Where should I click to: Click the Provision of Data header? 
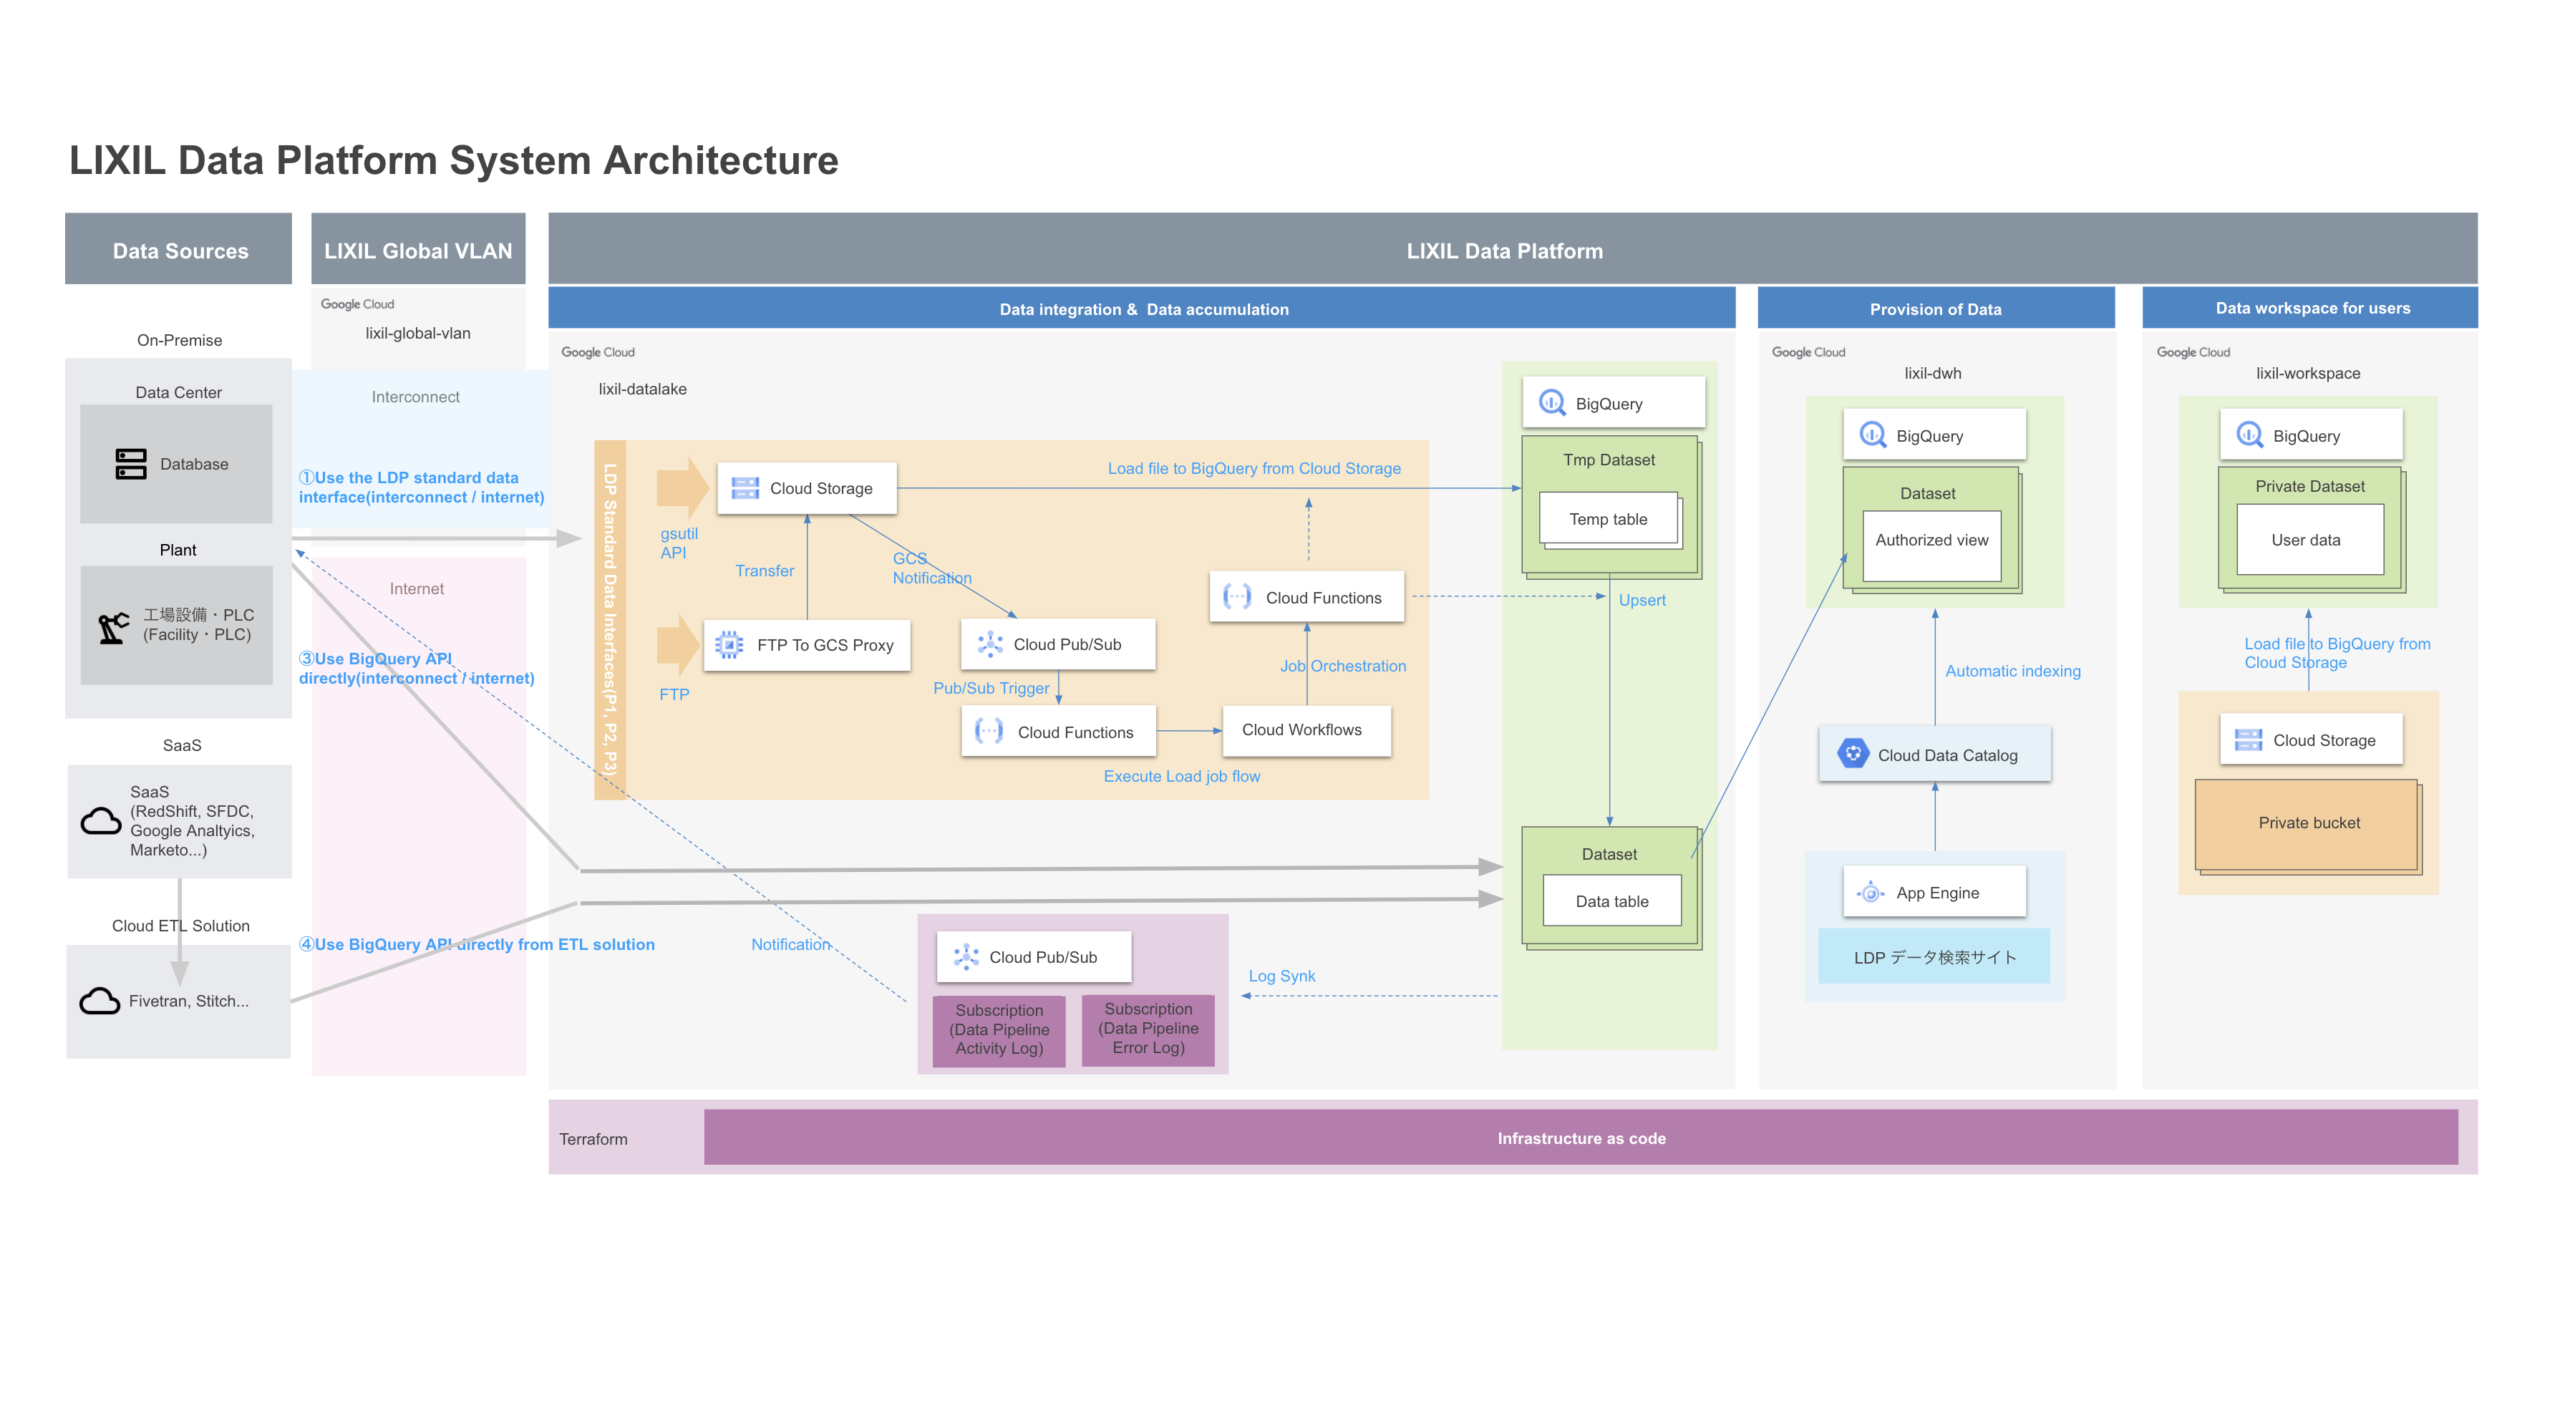click(1934, 309)
